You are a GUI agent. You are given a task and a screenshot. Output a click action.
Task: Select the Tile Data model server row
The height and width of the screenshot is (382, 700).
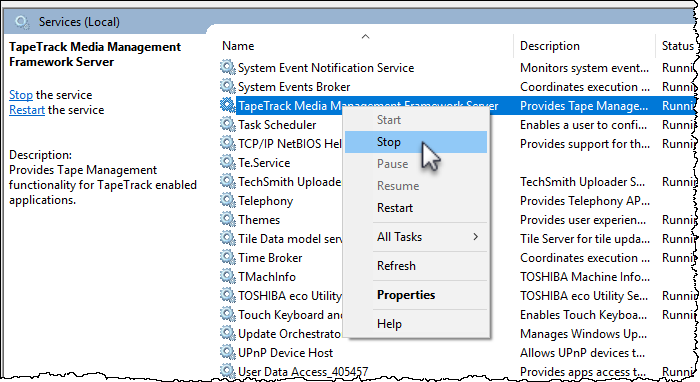click(290, 239)
